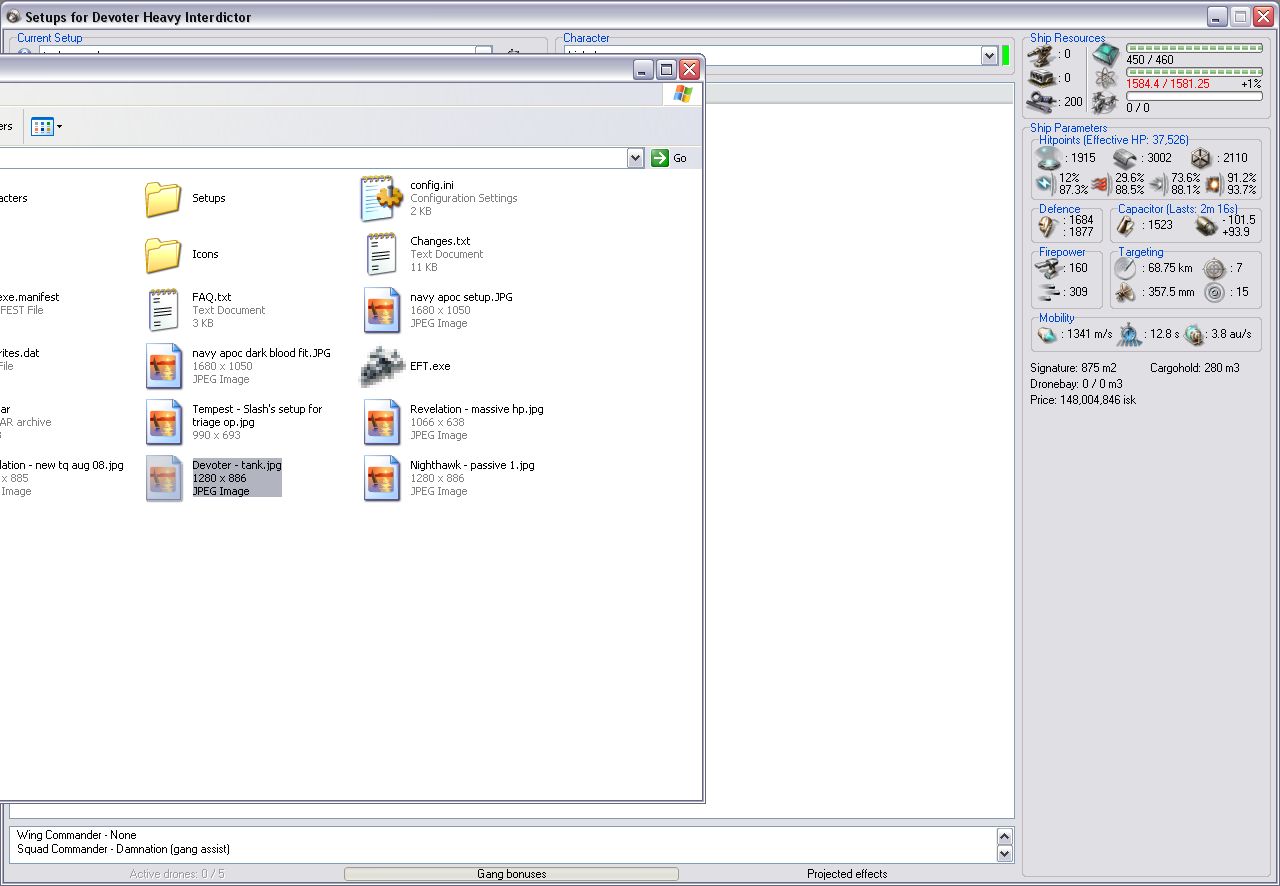1280x886 pixels.
Task: Click the max velocity icon showing 1341 m/s
Action: point(1047,335)
